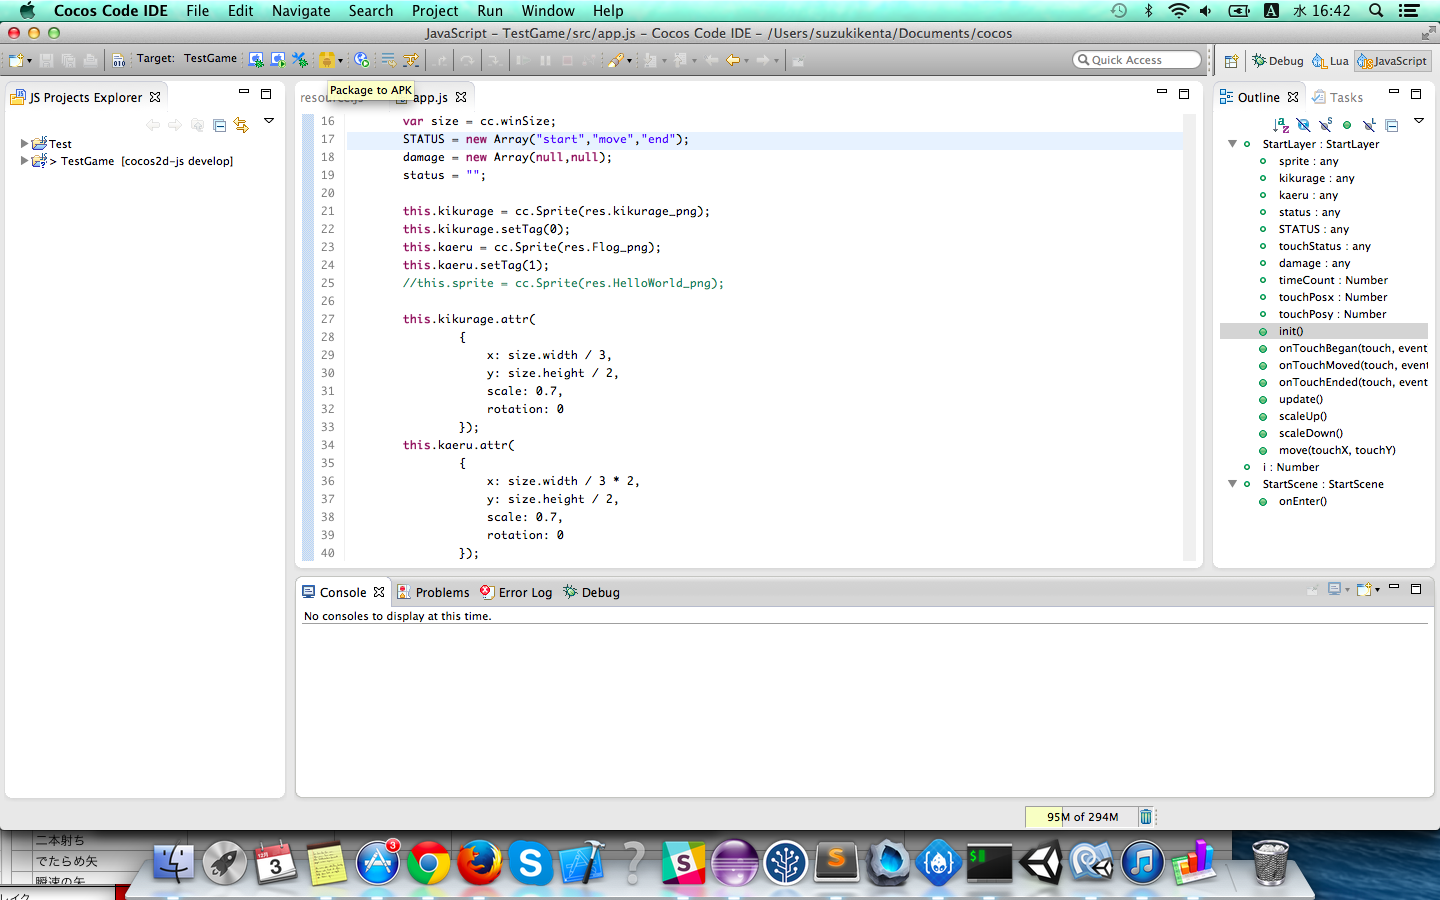Select the app.js editor tab
The height and width of the screenshot is (900, 1440).
[430, 97]
